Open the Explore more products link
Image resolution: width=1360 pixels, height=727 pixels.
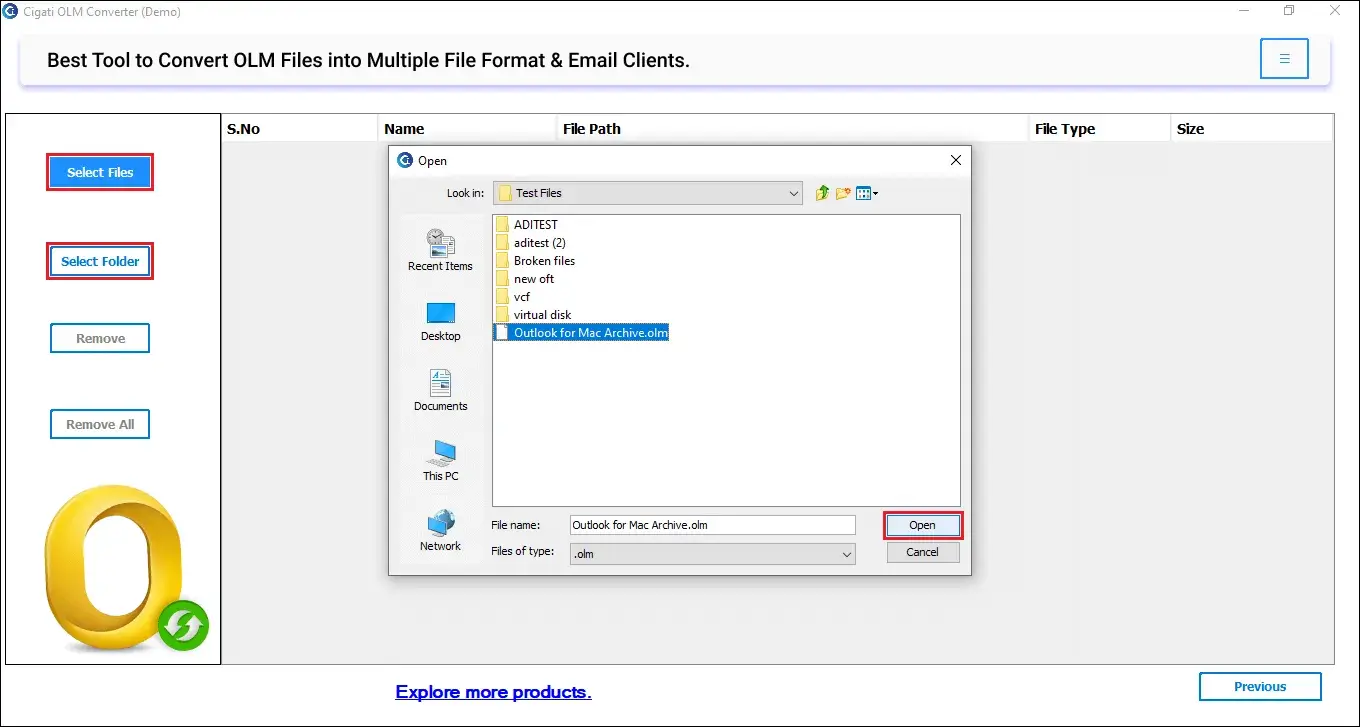(493, 692)
